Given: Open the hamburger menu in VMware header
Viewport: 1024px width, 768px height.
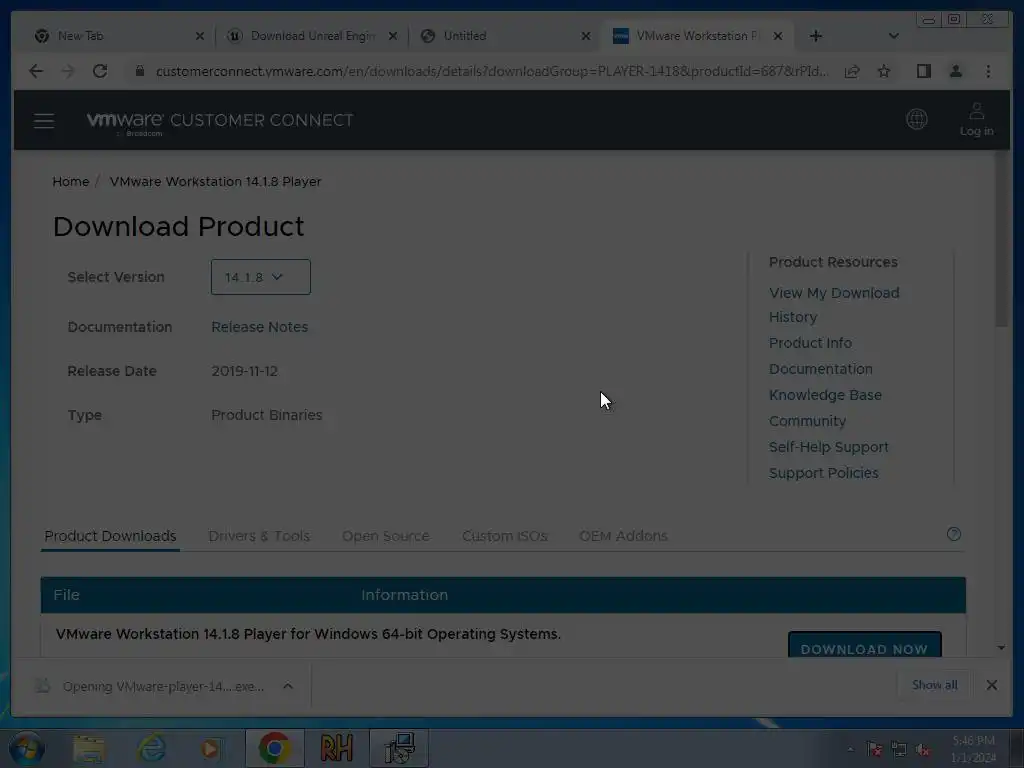Looking at the screenshot, I should pos(44,120).
